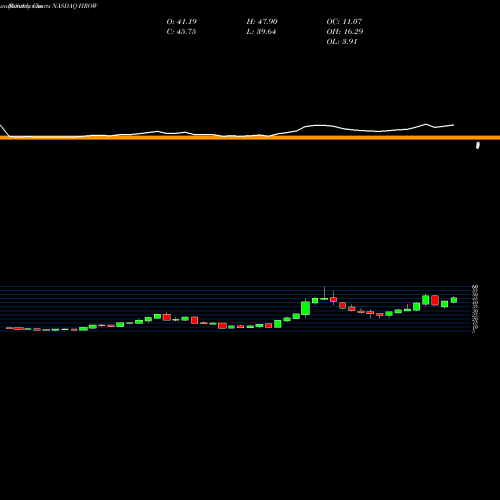
Task: Click the 'L: 39.64' low price value
Action: (x=261, y=32)
